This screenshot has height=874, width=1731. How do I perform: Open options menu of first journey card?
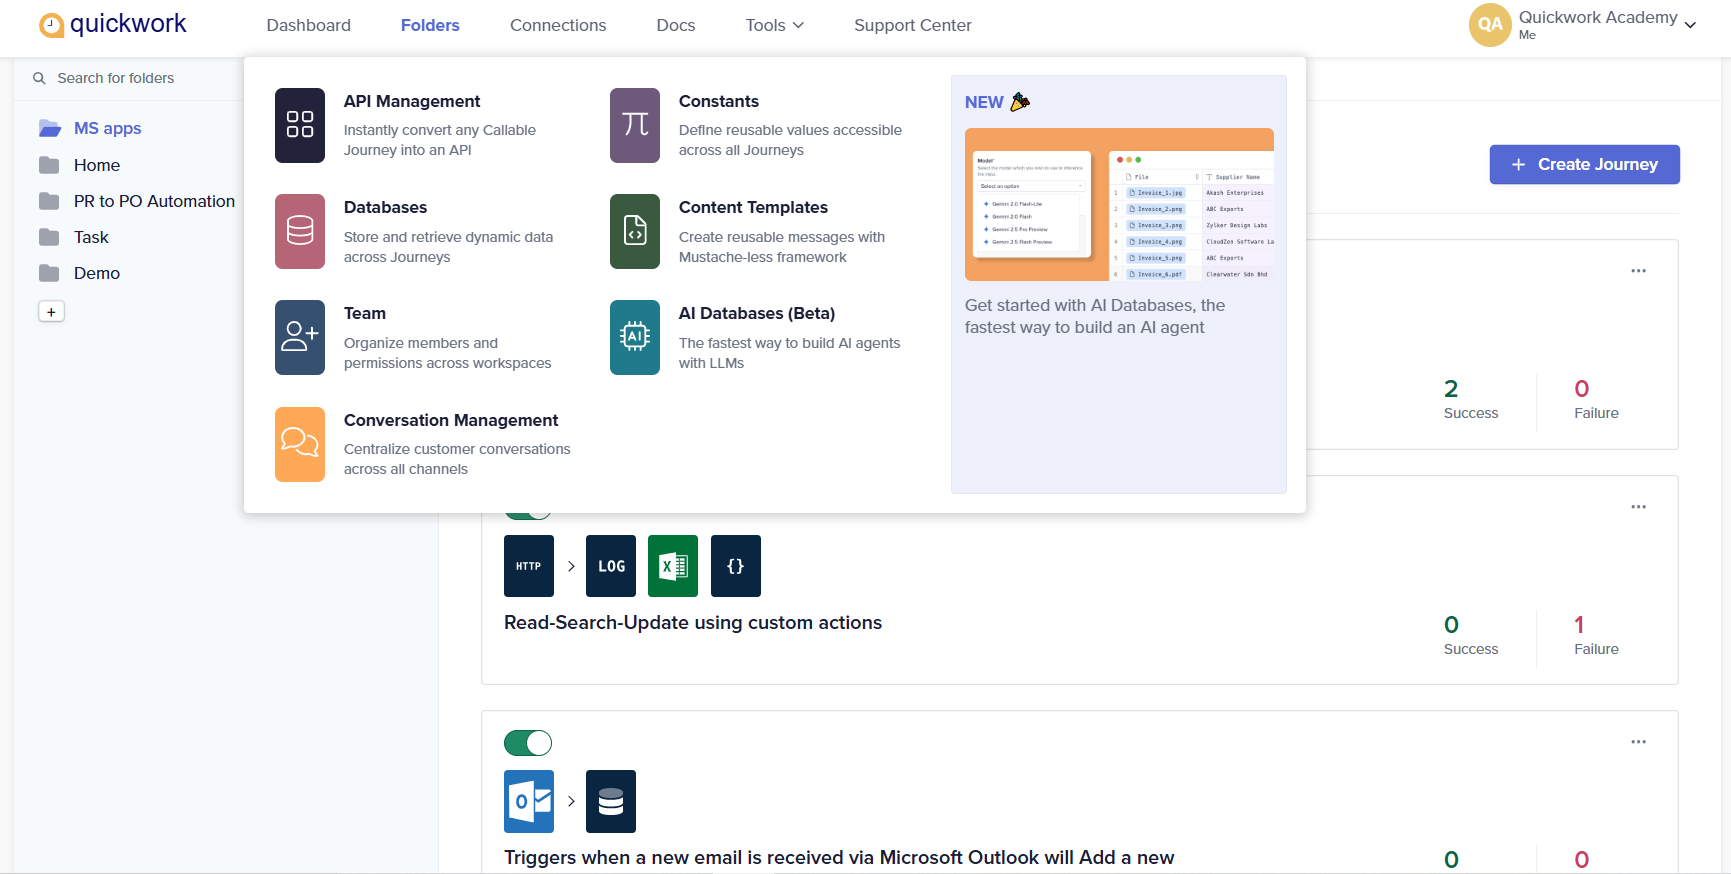(x=1638, y=271)
